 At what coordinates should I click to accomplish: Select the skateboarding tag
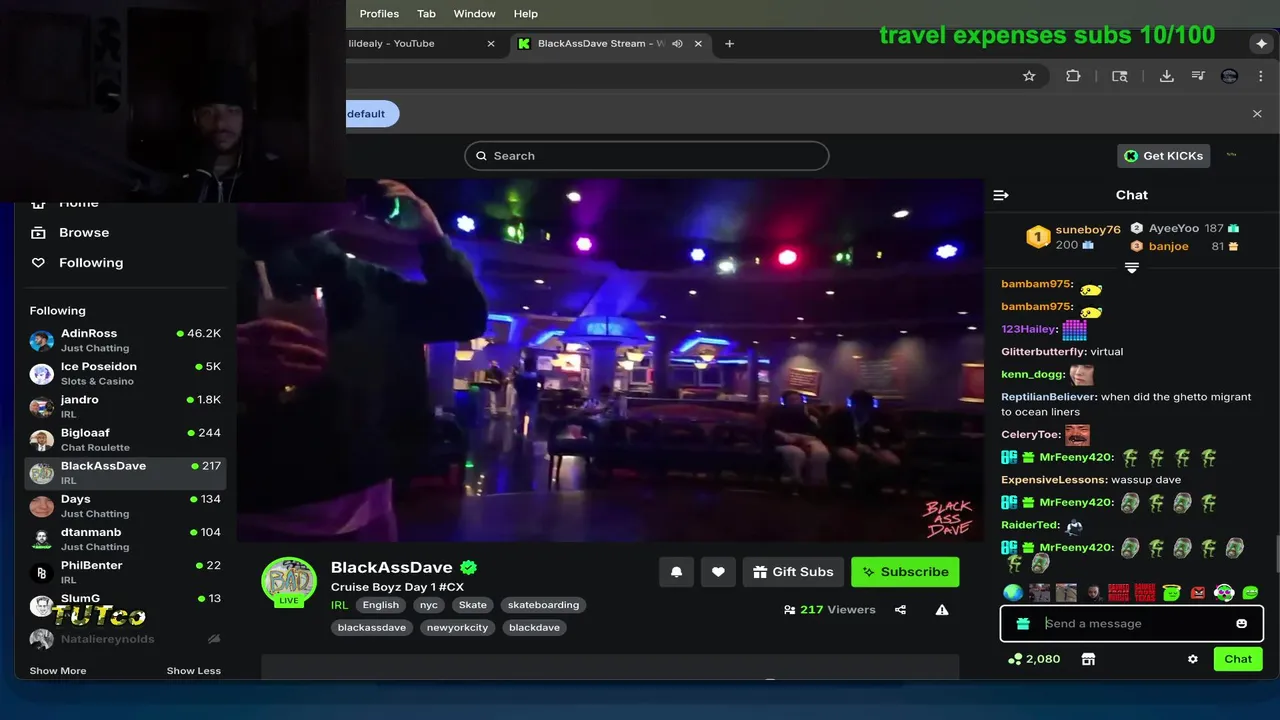coord(543,605)
